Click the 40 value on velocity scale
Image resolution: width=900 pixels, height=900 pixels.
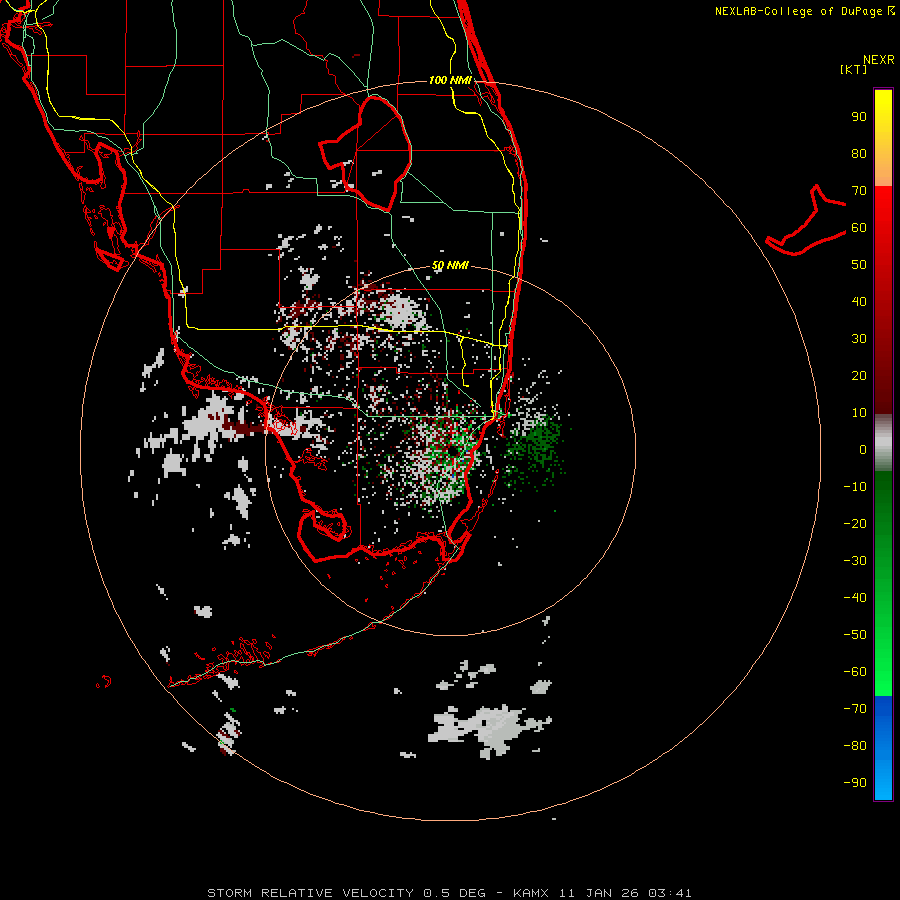pos(859,301)
